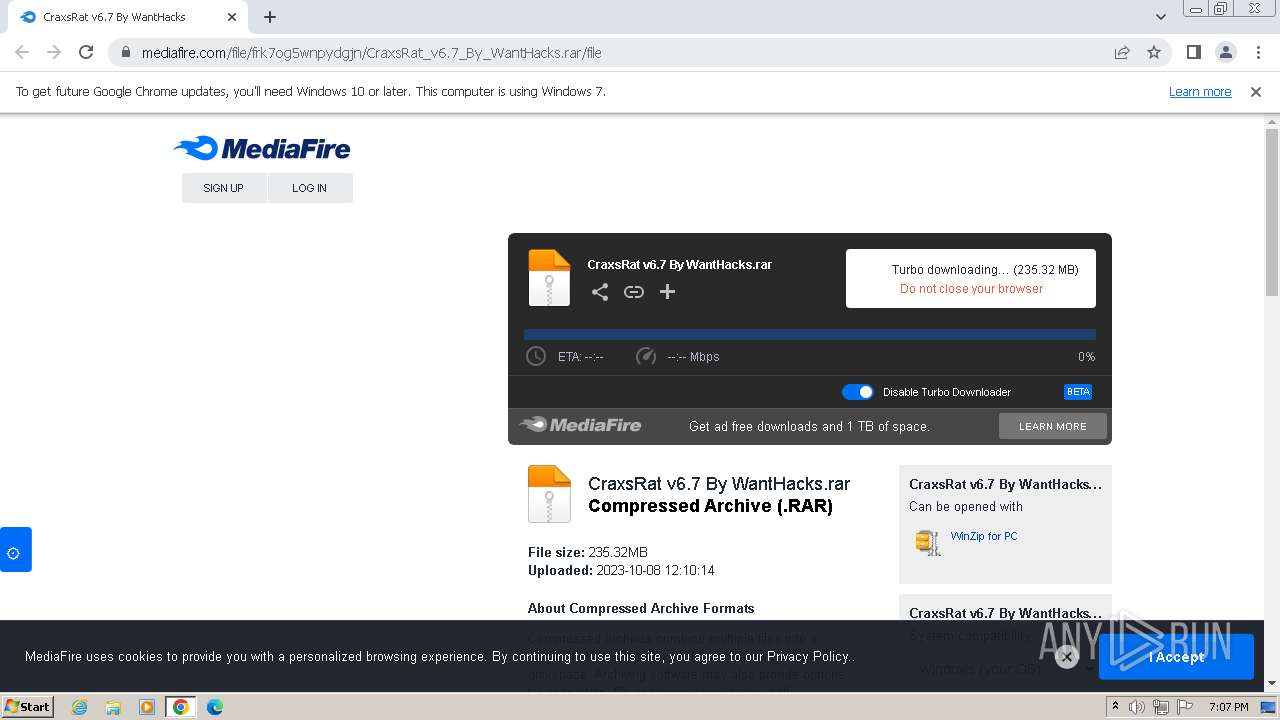1280x720 pixels.
Task: Click the LOG IN button
Action: click(x=309, y=188)
